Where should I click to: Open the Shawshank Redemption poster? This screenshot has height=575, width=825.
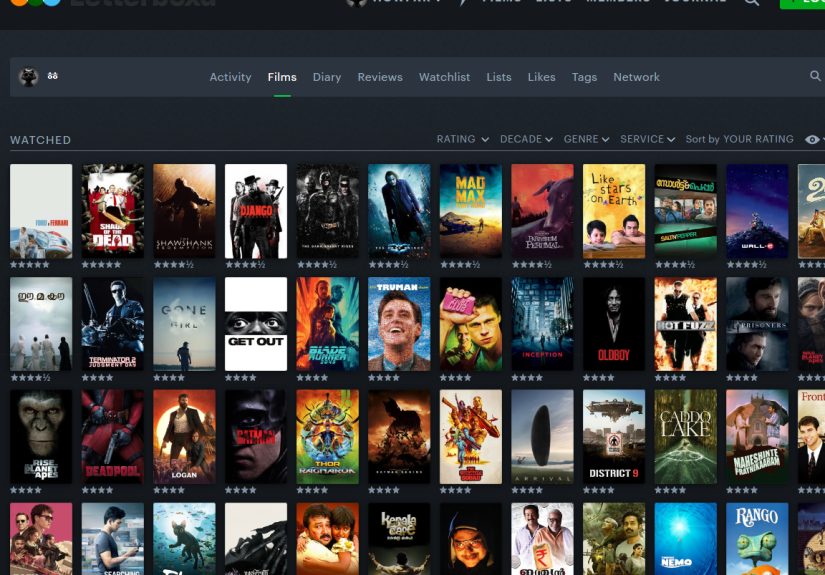[184, 211]
